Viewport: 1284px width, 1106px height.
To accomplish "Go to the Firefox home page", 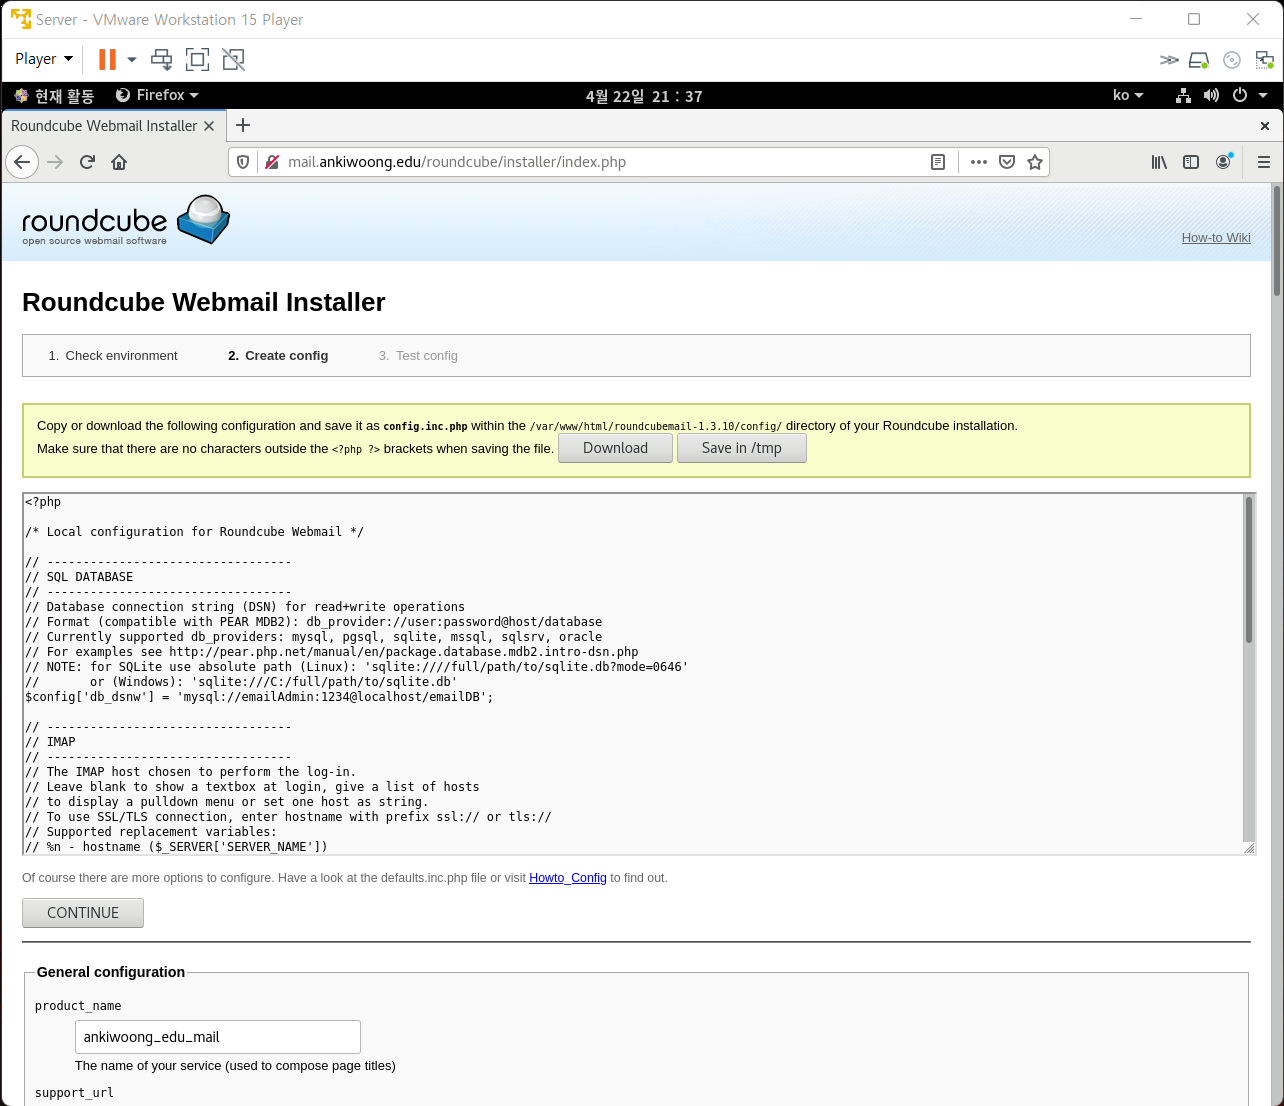I will pos(119,162).
